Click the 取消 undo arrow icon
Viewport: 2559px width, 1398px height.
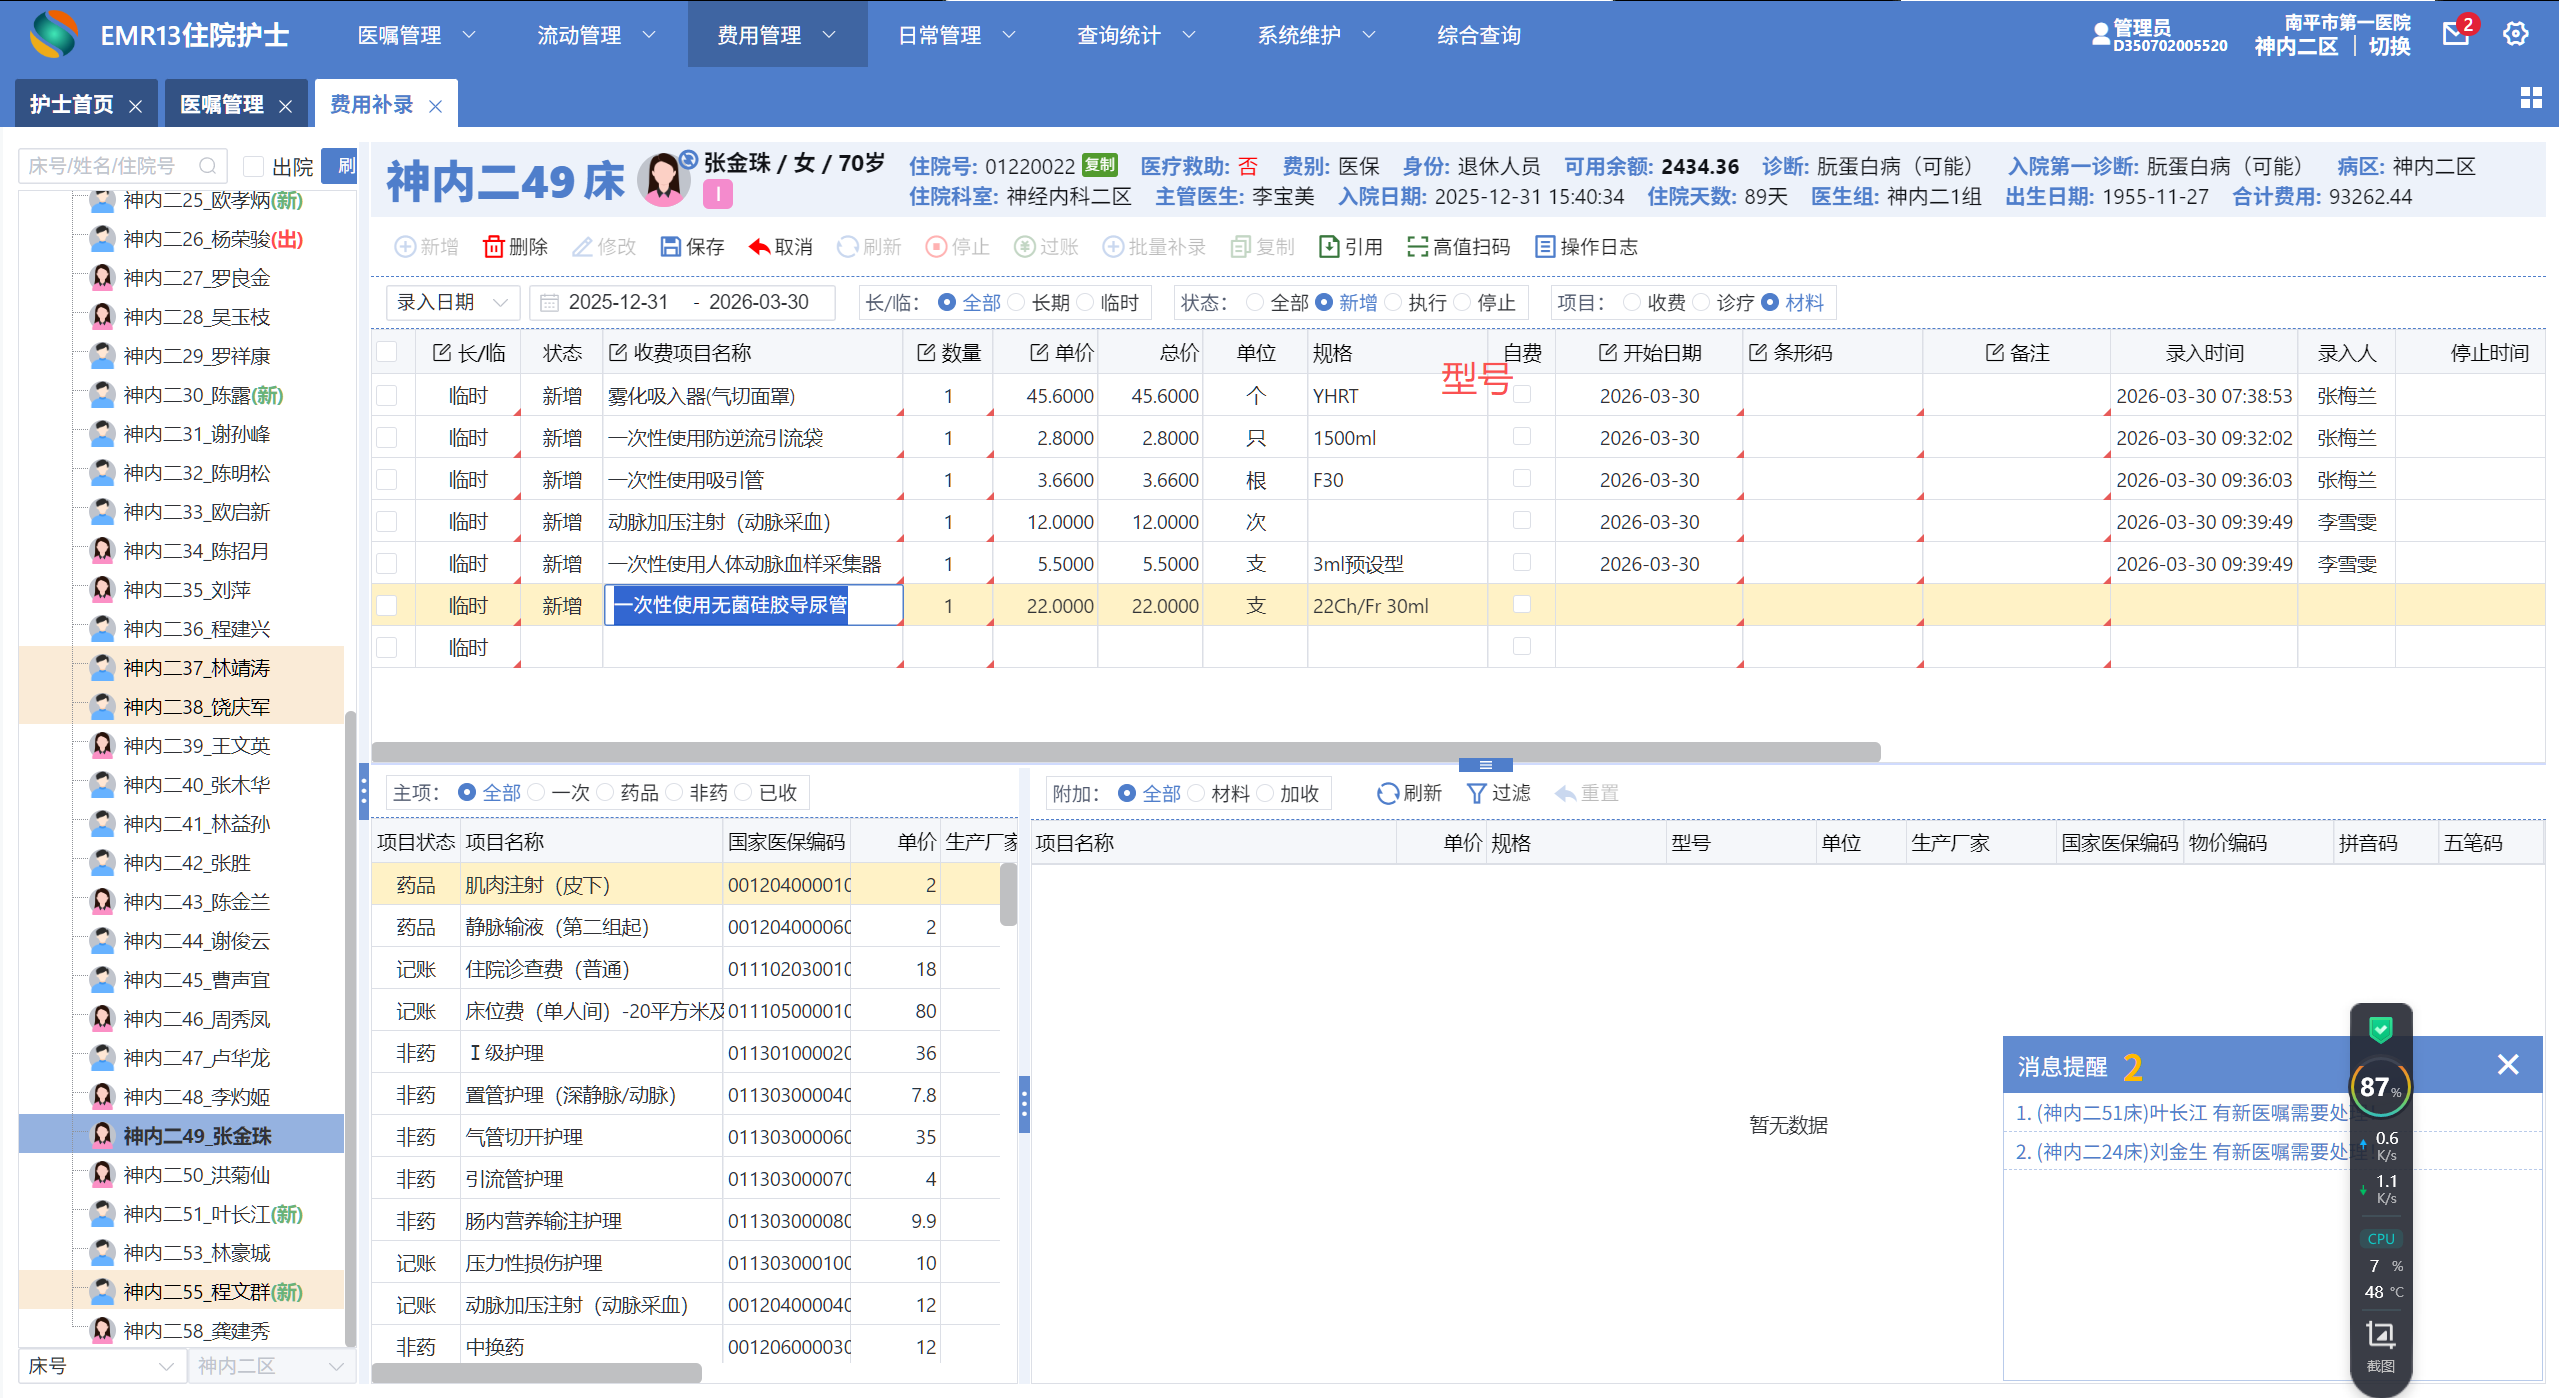click(759, 247)
